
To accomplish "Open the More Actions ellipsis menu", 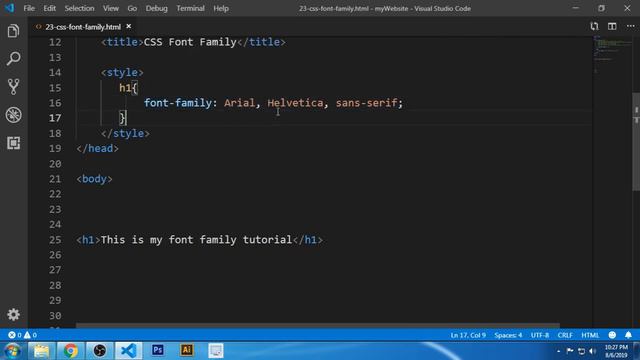I will (x=630, y=26).
